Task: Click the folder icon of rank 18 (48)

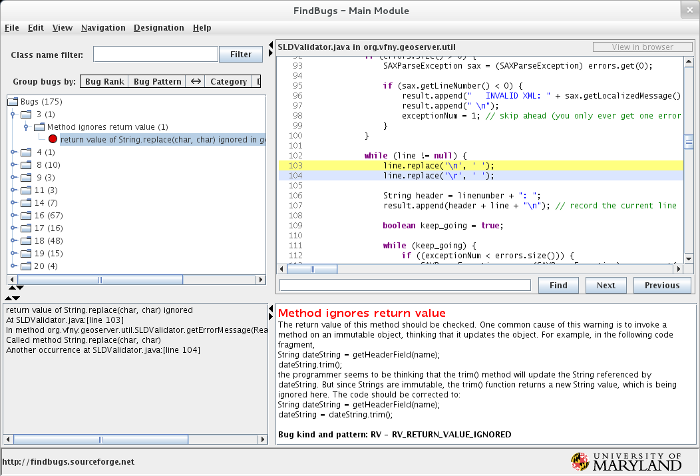Action: point(26,241)
